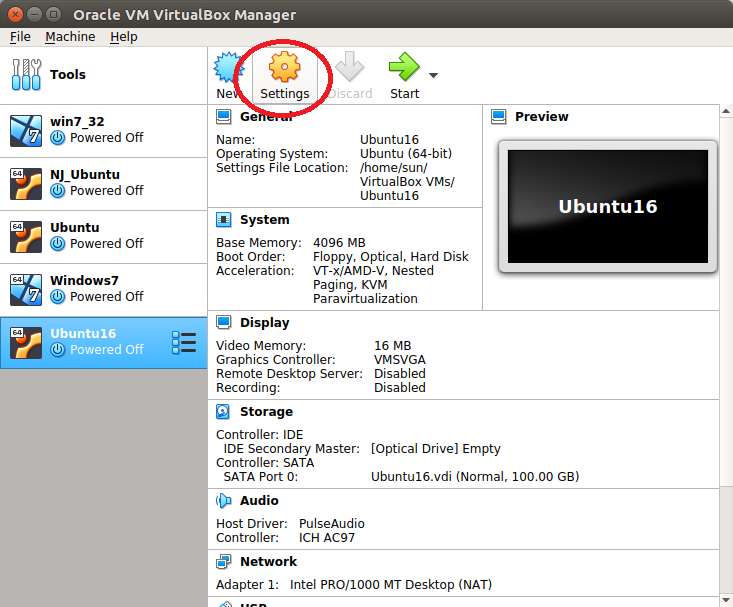Click the Boot Order value text
733x607 pixels.
pos(391,257)
